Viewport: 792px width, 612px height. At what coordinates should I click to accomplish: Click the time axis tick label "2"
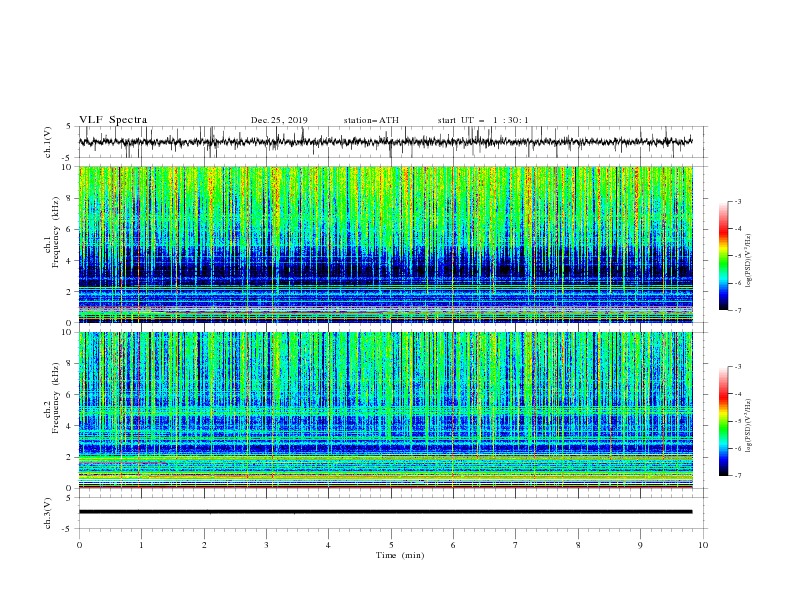(x=204, y=545)
